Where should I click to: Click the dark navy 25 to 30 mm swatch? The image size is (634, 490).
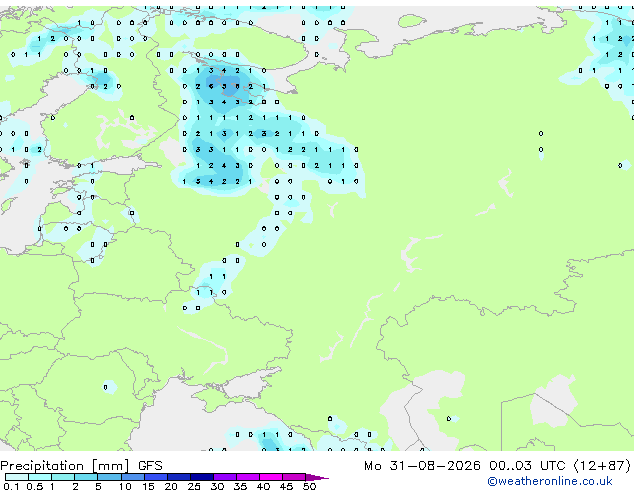click(x=202, y=477)
